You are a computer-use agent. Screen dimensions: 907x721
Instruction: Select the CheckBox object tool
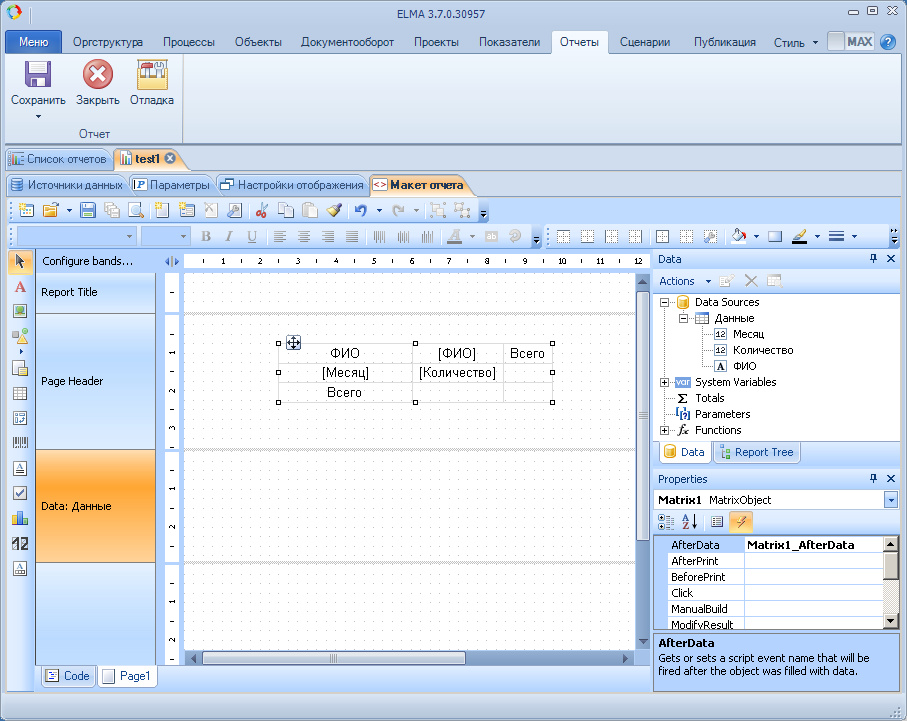pyautogui.click(x=19, y=493)
